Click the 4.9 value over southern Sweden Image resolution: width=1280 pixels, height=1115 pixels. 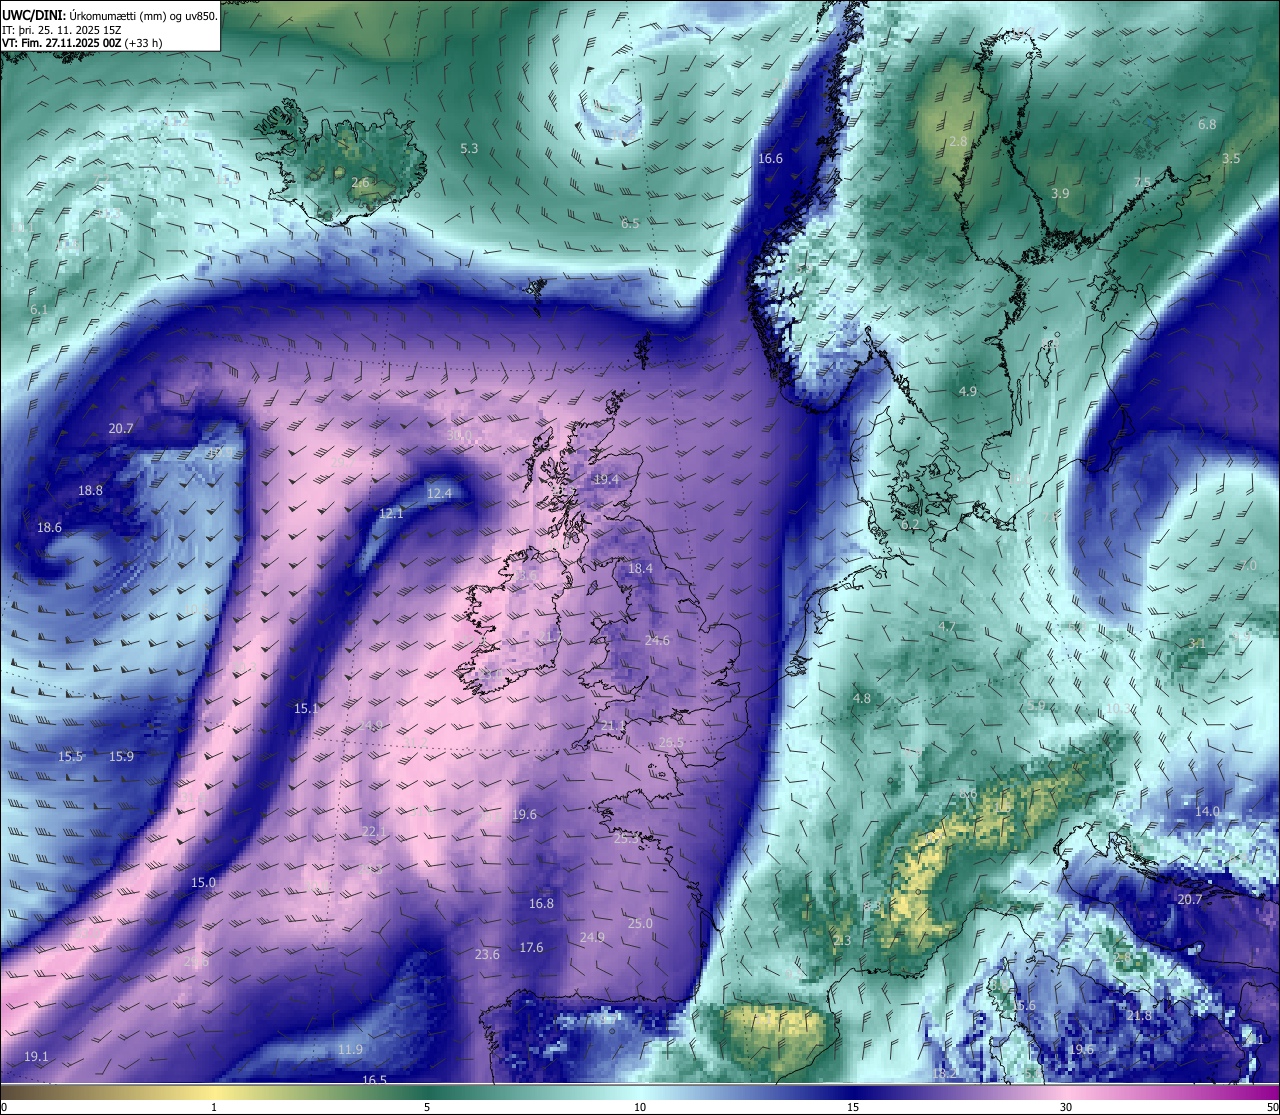(967, 392)
